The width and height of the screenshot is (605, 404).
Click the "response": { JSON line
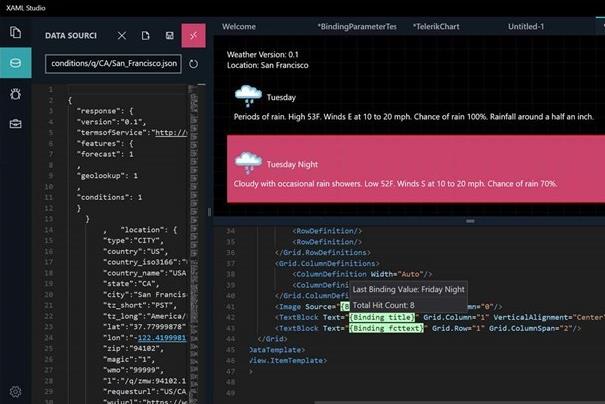[105, 111]
